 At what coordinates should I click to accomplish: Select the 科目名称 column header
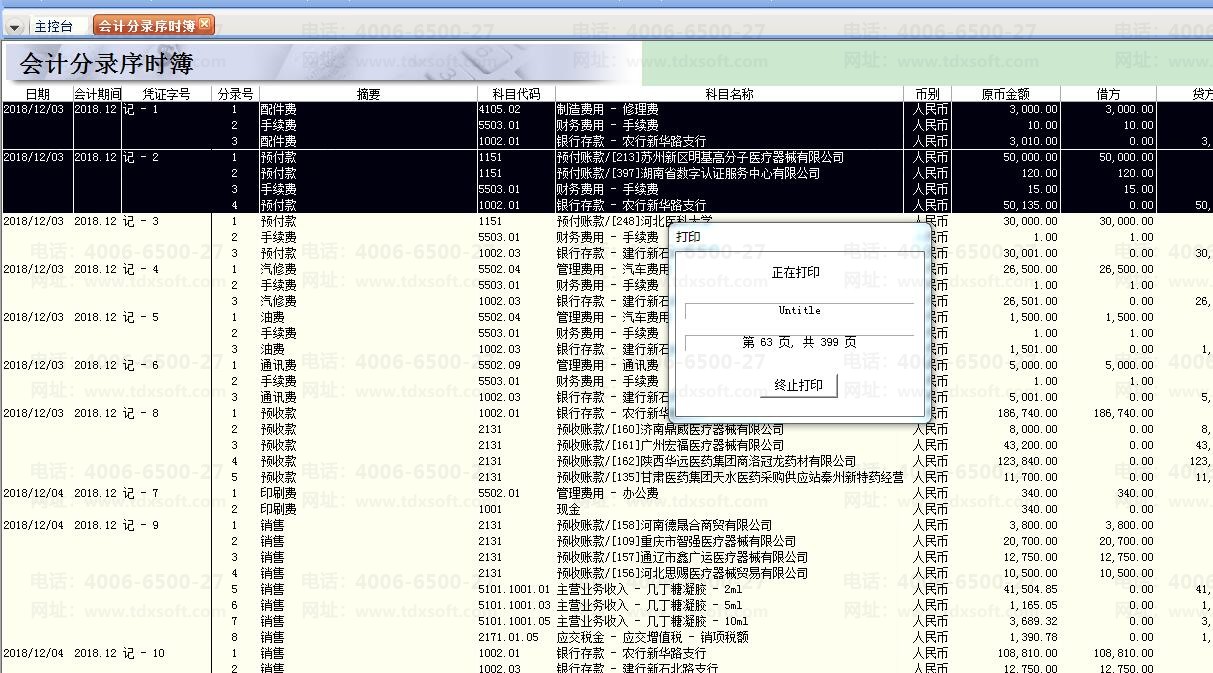(728, 94)
